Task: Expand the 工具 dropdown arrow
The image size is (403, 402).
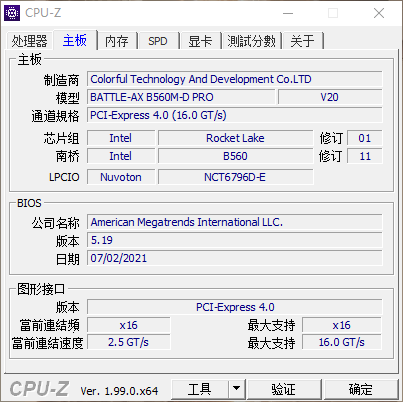Action: click(237, 389)
